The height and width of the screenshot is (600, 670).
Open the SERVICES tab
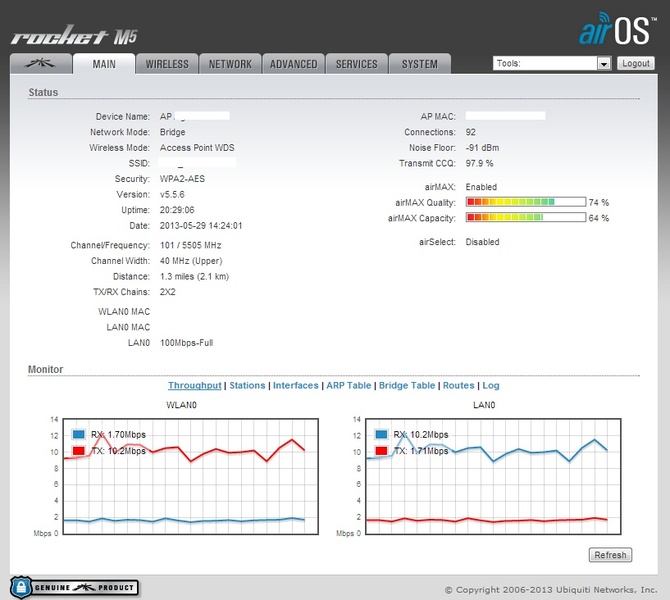(356, 64)
